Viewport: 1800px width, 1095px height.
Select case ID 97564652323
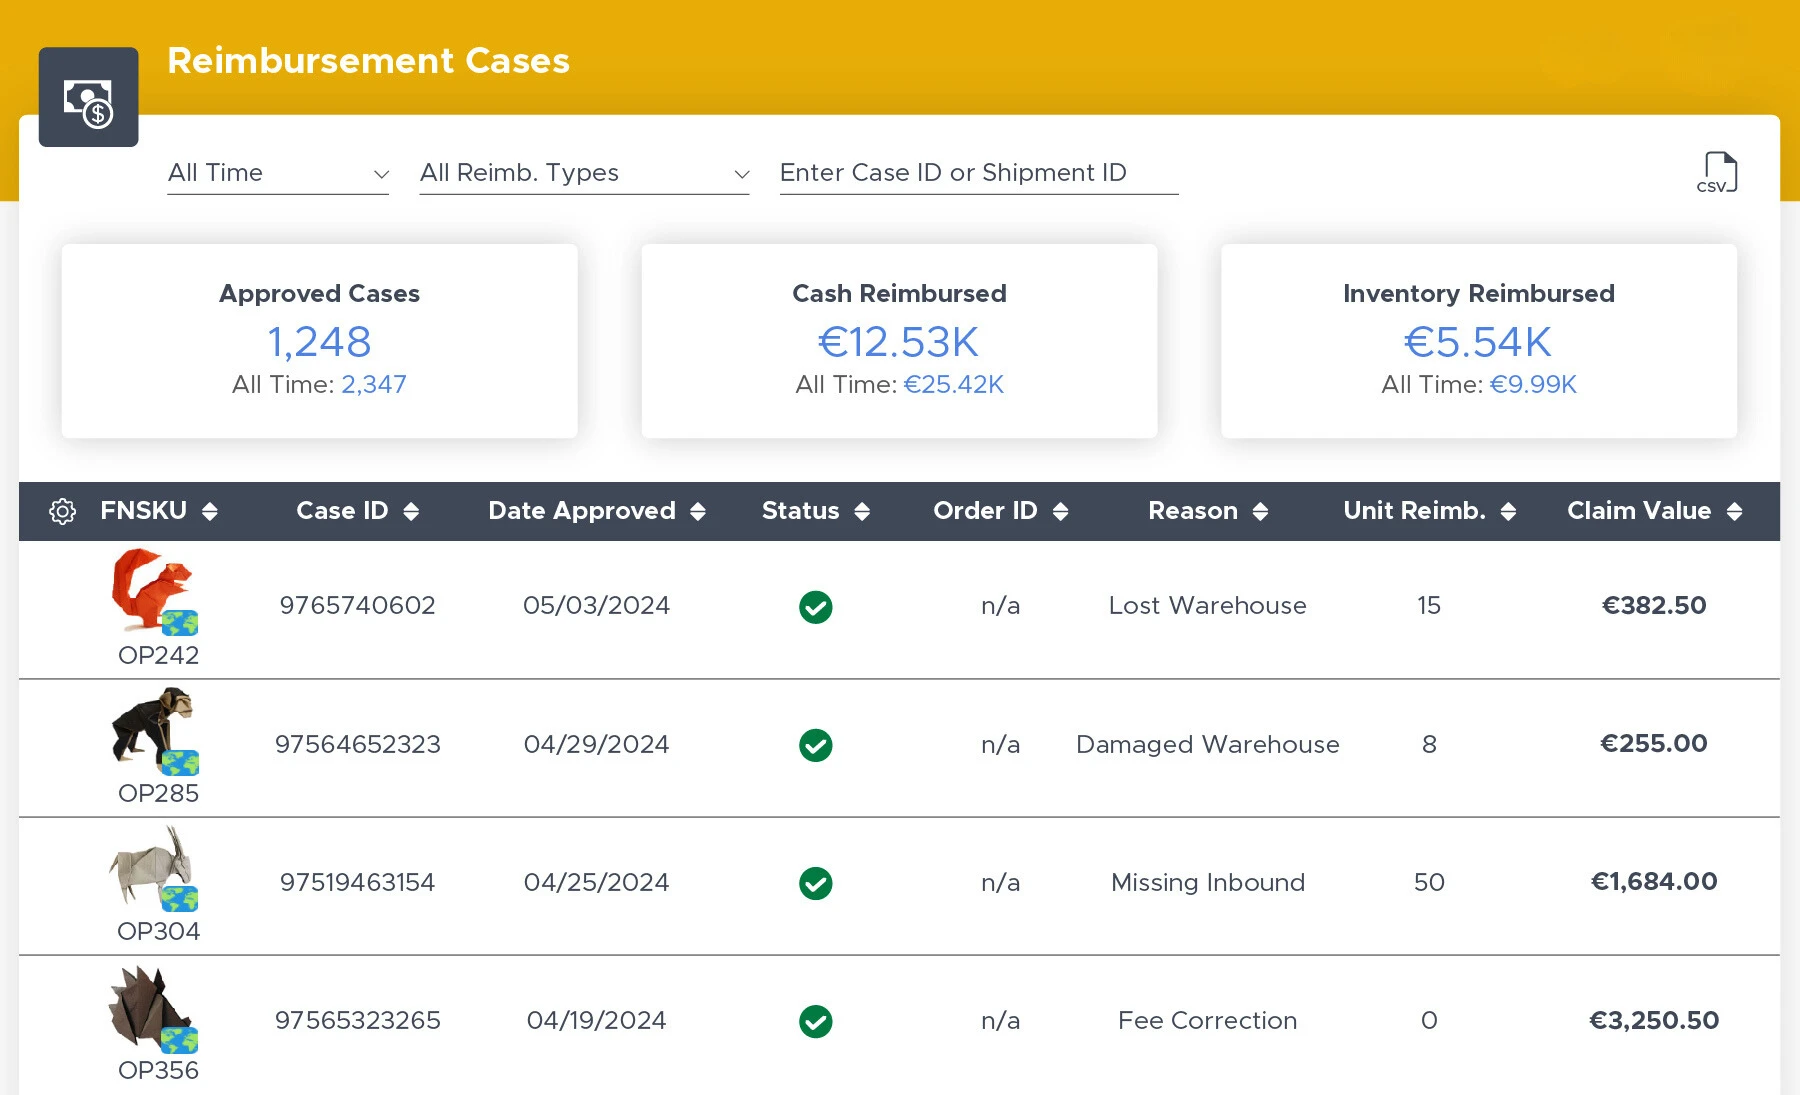[357, 745]
